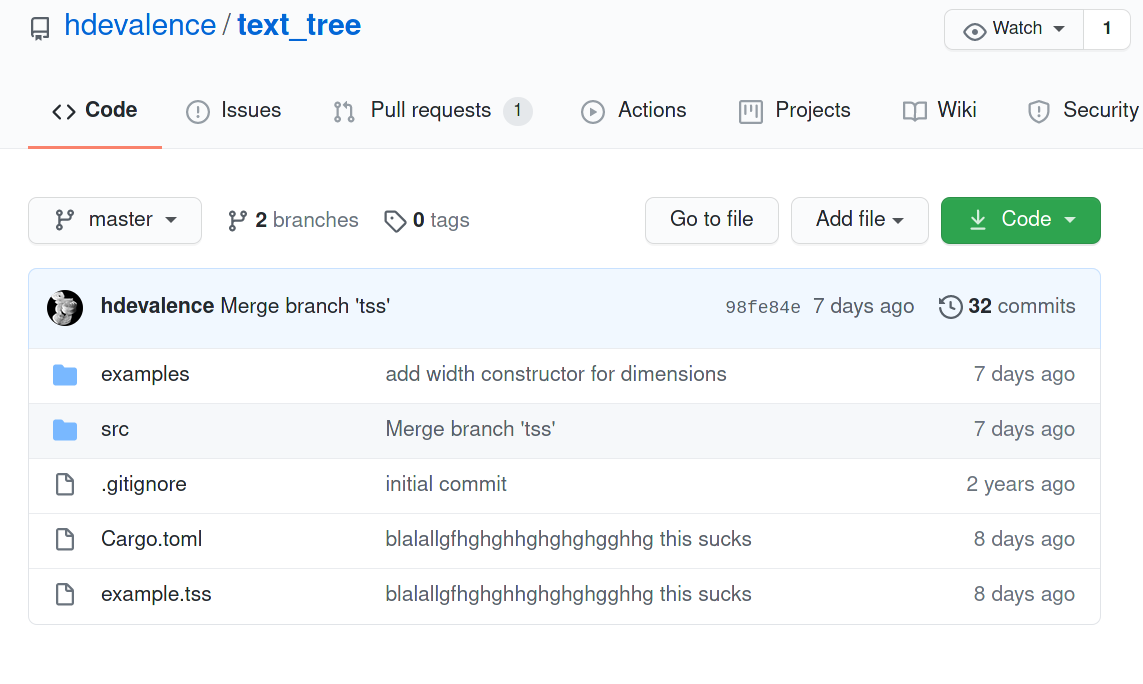
Task: Click '8 days ago' in Cargo.toml row
Action: click(x=1024, y=539)
